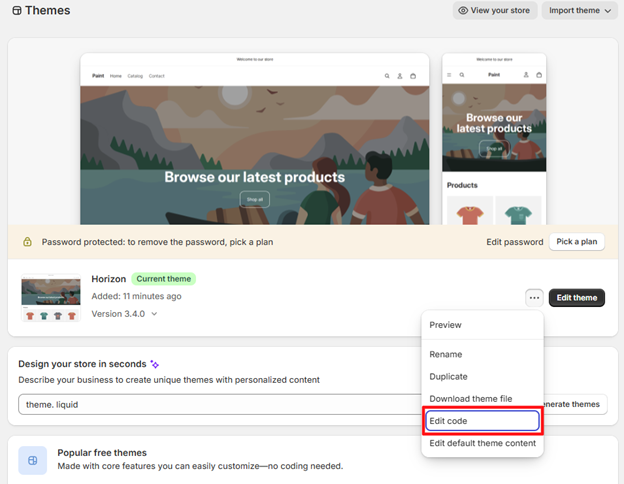Screen dimensions: 624x484
Task: Expand the Import theme dropdown
Action: tap(579, 10)
